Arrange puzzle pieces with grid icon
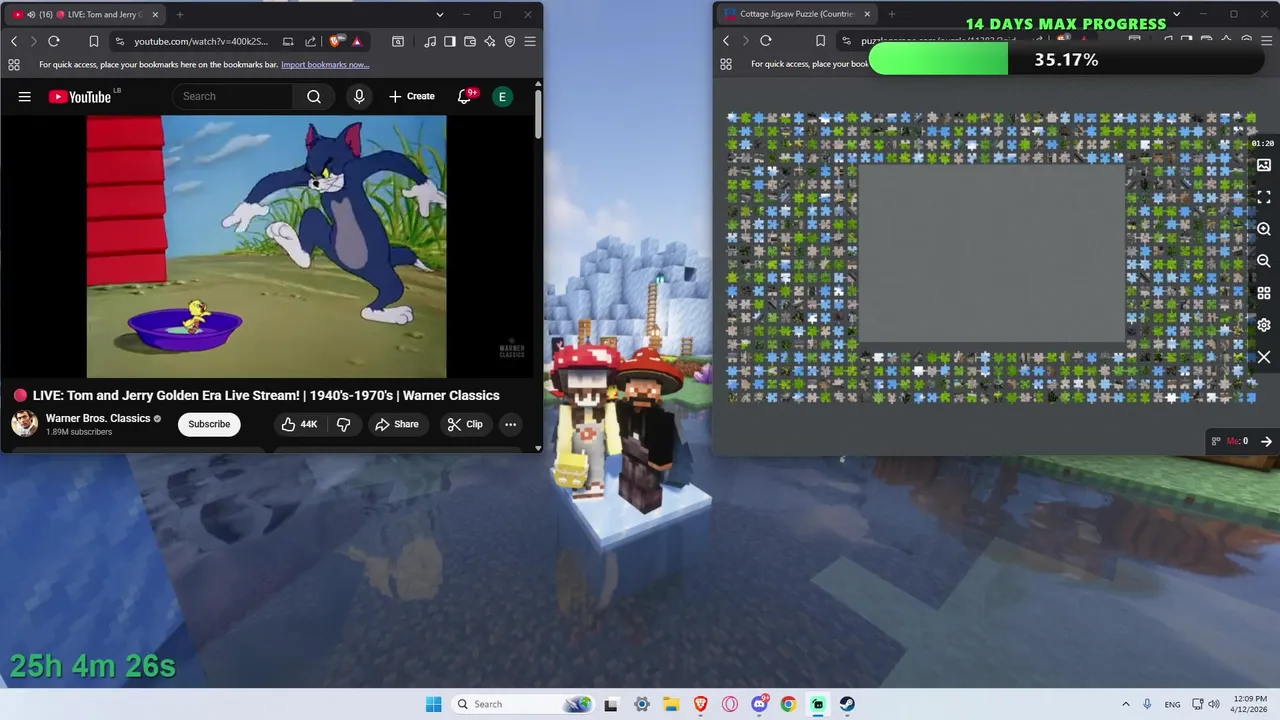This screenshot has height=720, width=1280. pyautogui.click(x=1264, y=293)
